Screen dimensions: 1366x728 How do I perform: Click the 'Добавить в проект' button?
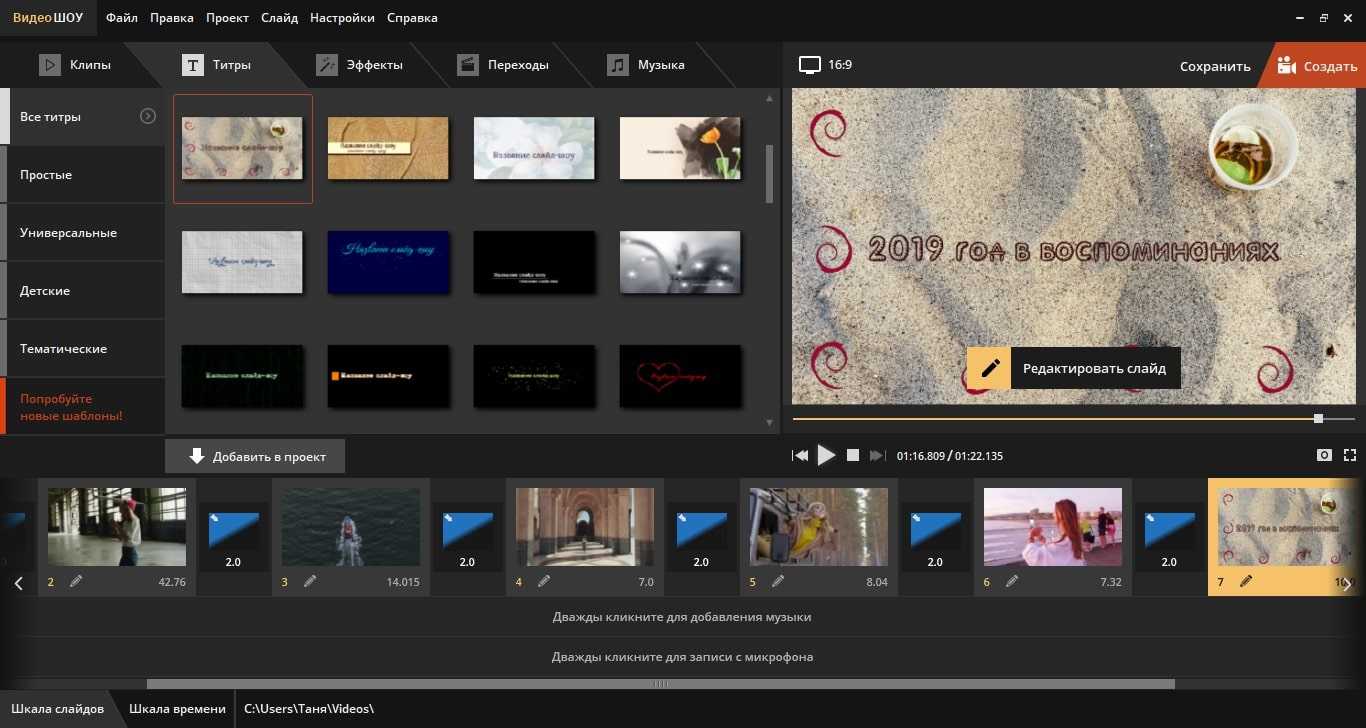coord(255,456)
